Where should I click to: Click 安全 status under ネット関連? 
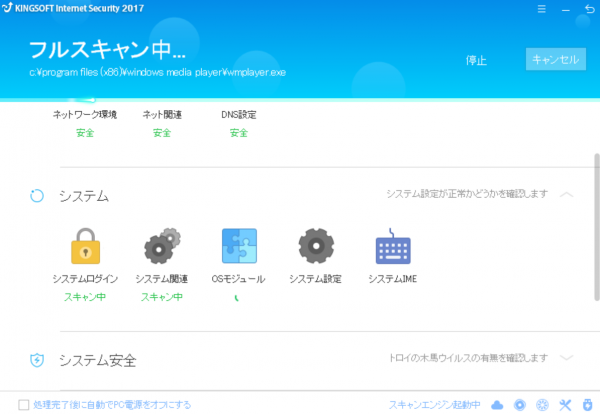pos(162,133)
